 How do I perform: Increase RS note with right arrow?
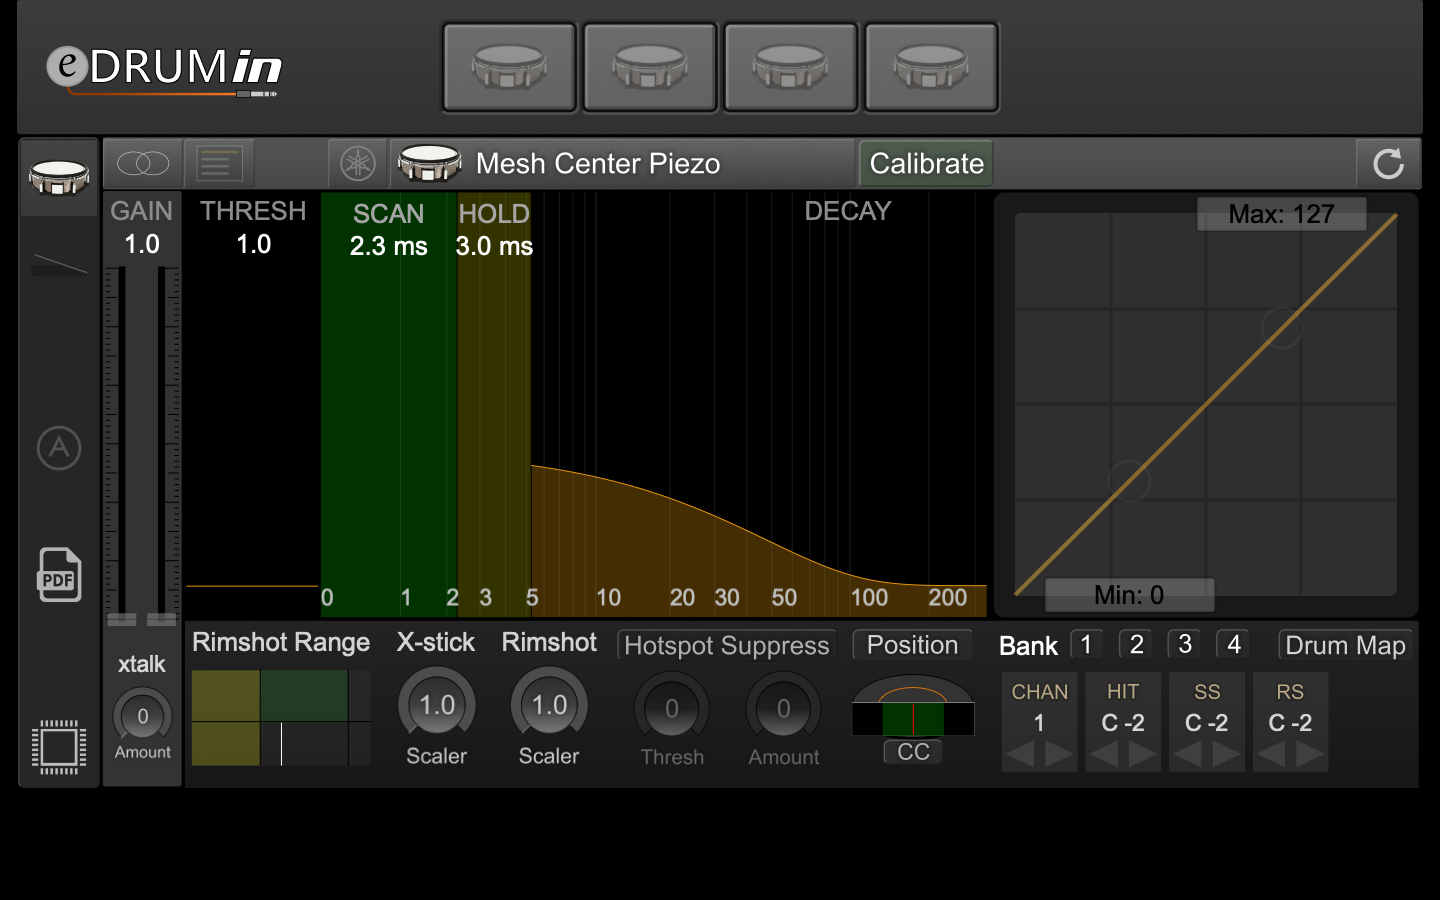tap(1310, 755)
